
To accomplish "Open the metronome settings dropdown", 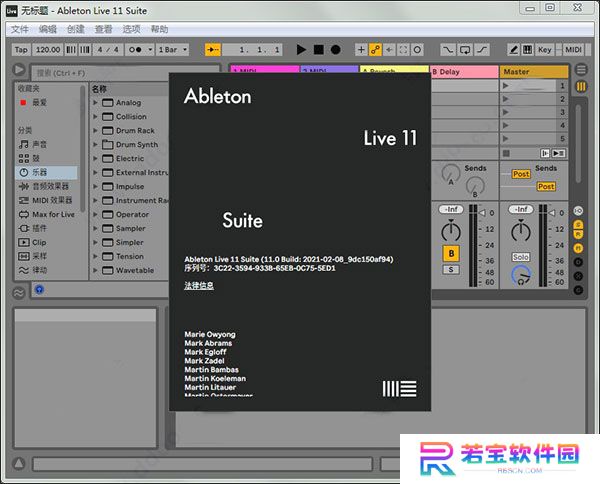I will tap(150, 50).
